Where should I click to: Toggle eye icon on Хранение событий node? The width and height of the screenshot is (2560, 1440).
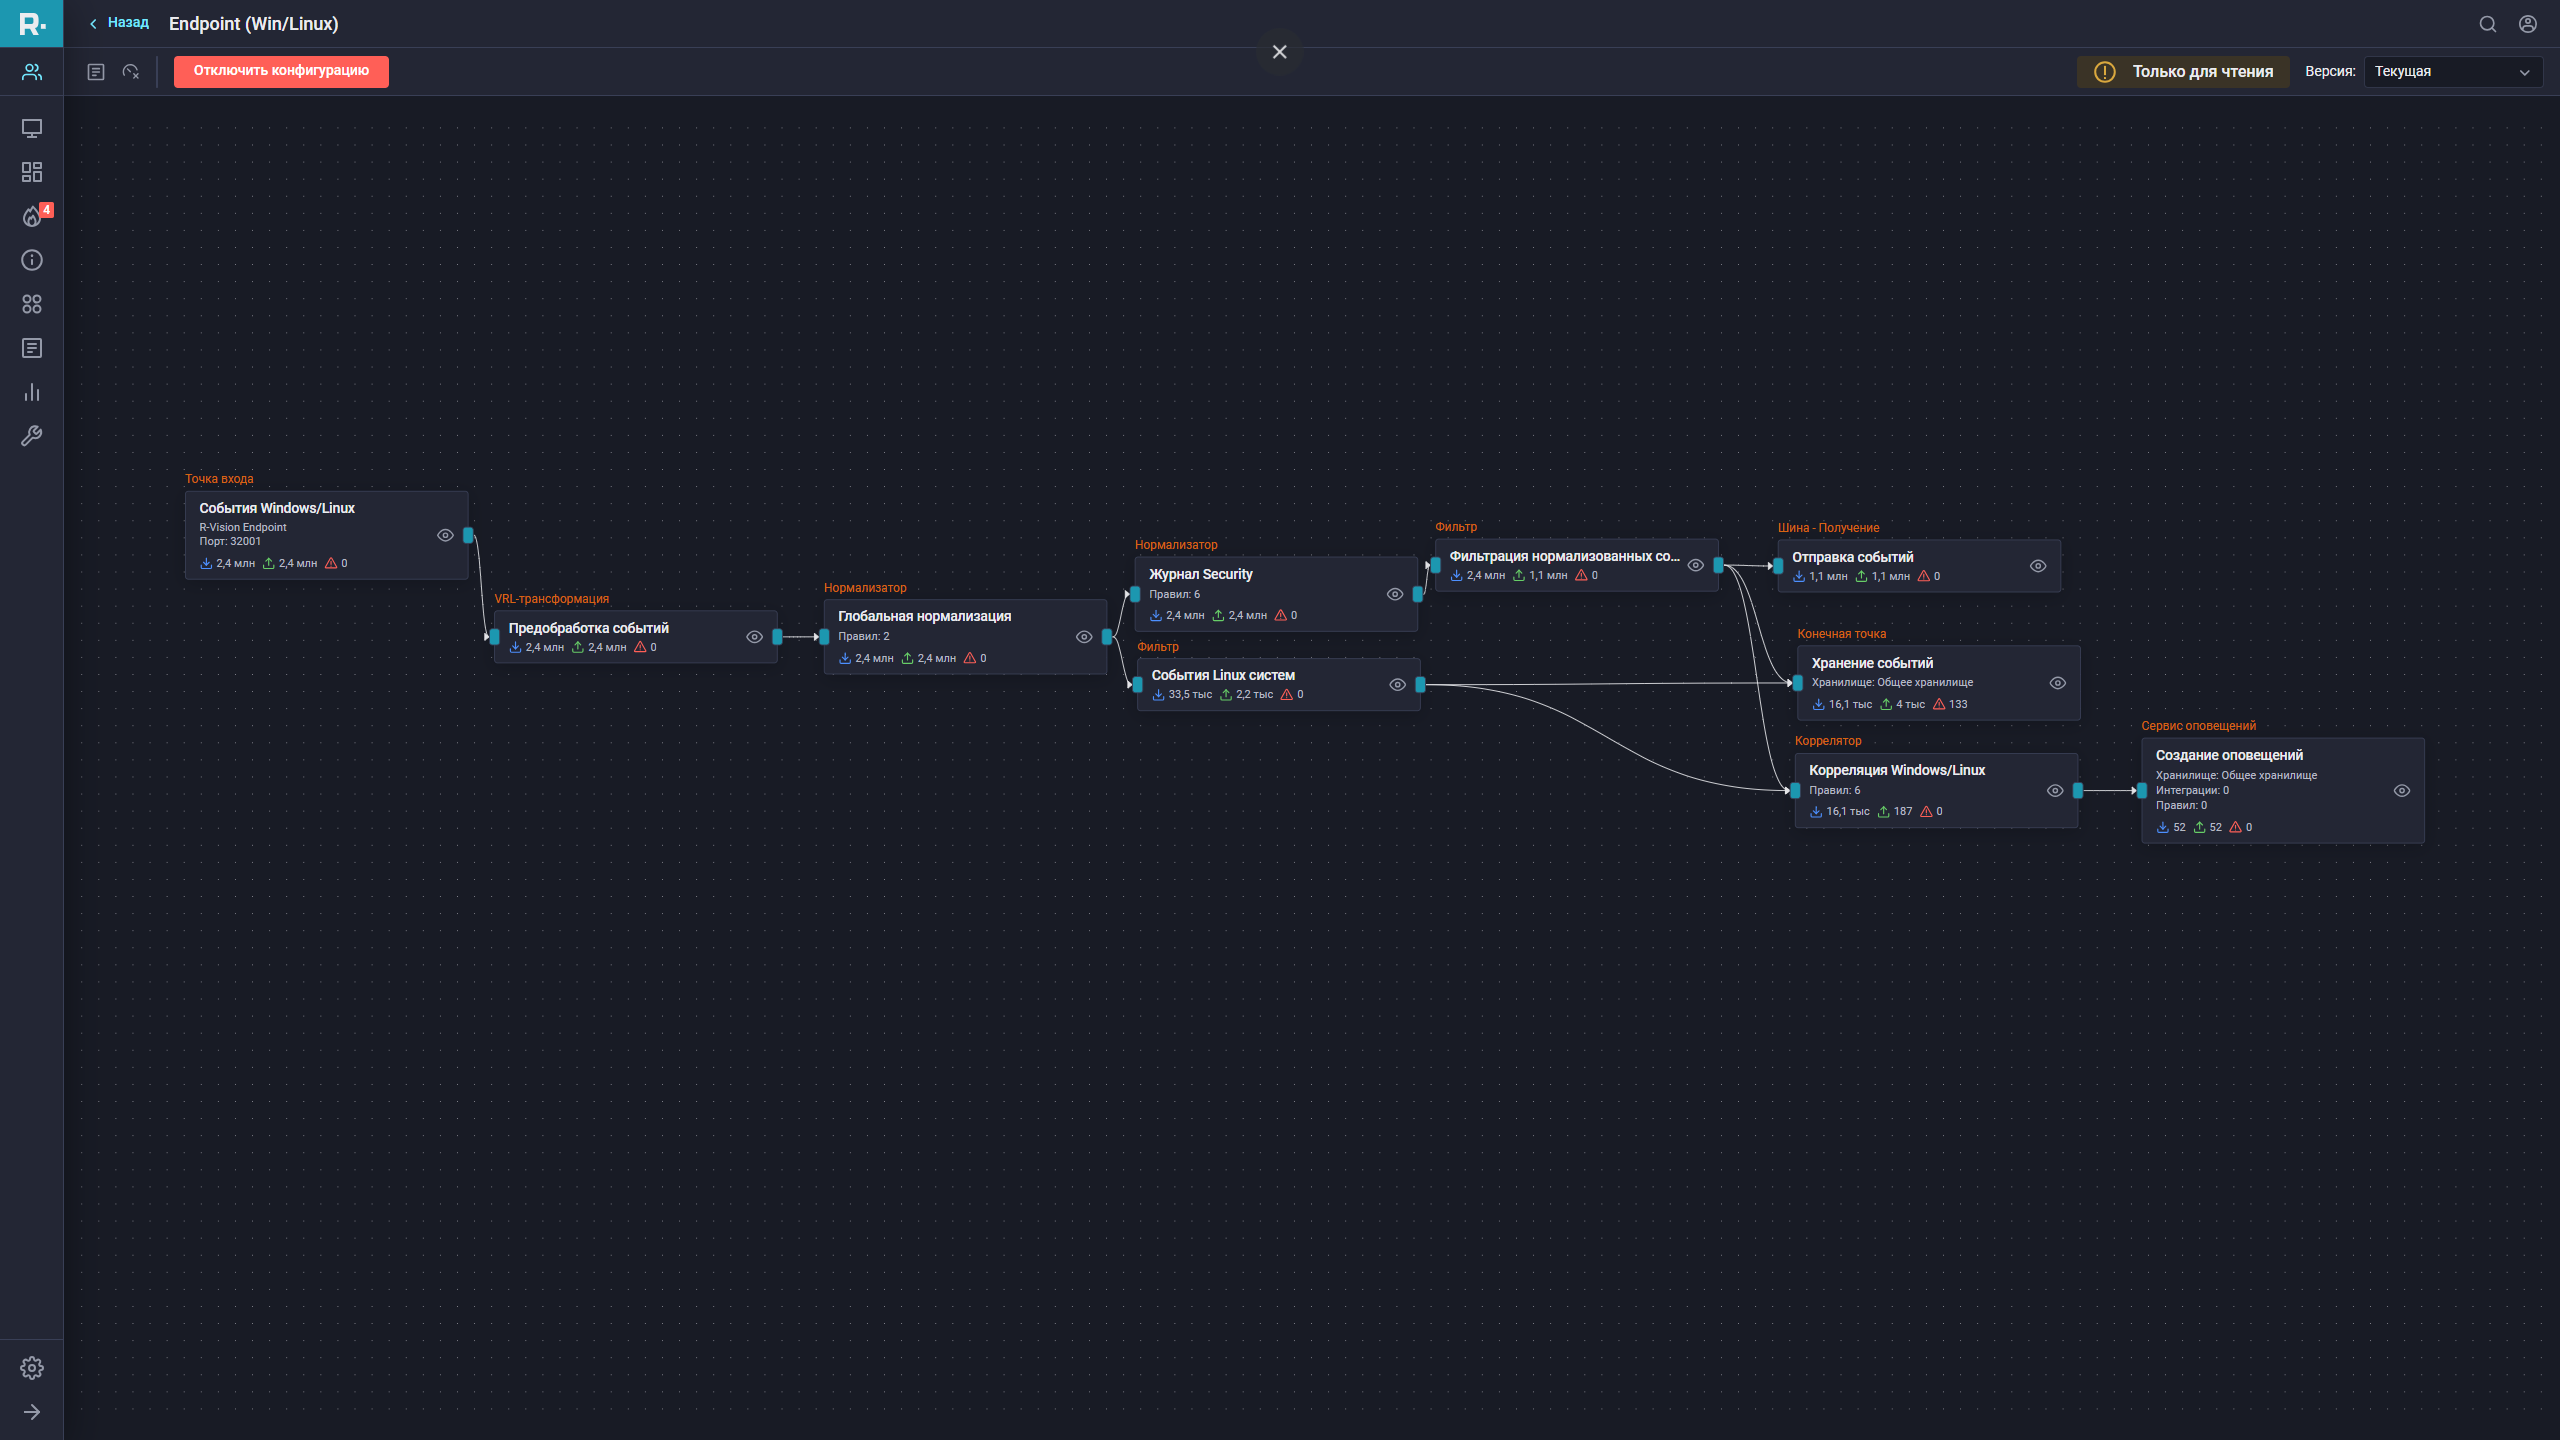pyautogui.click(x=2058, y=683)
